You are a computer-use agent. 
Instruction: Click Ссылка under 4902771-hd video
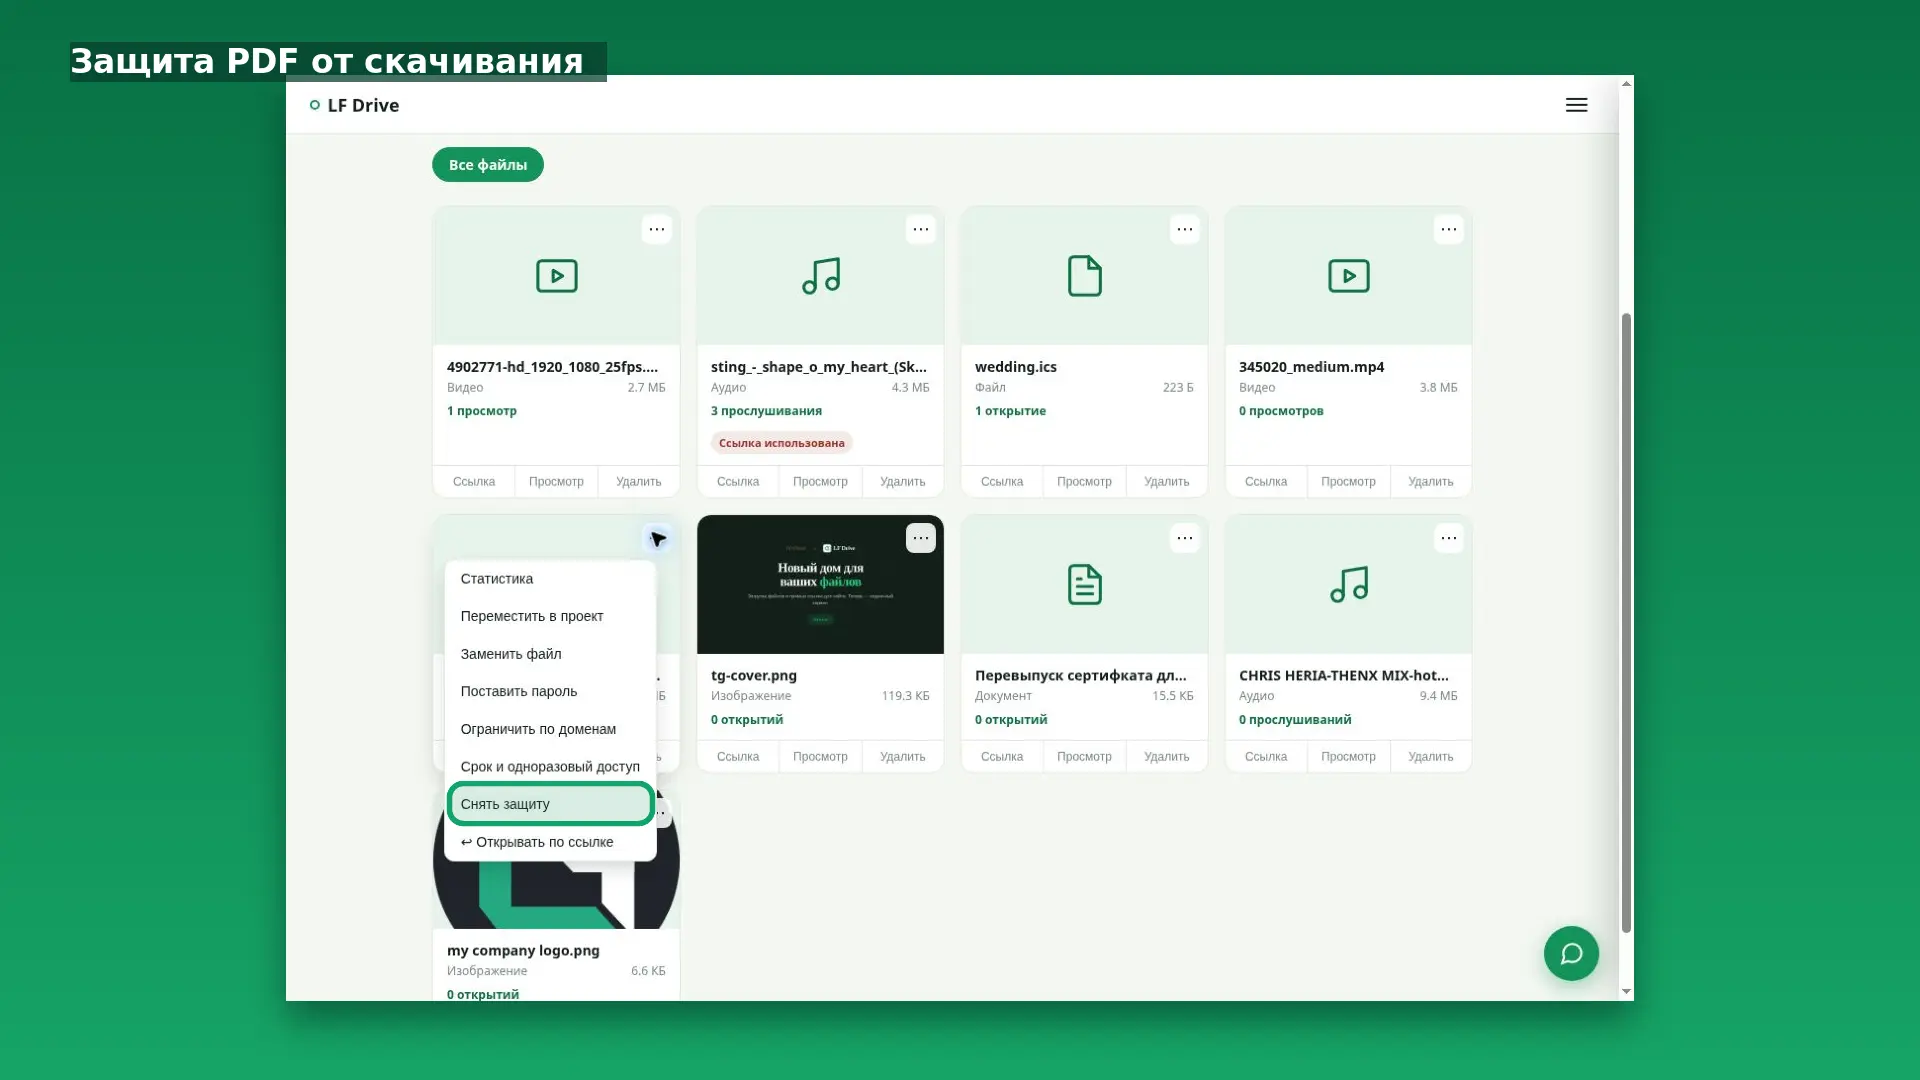(x=474, y=482)
